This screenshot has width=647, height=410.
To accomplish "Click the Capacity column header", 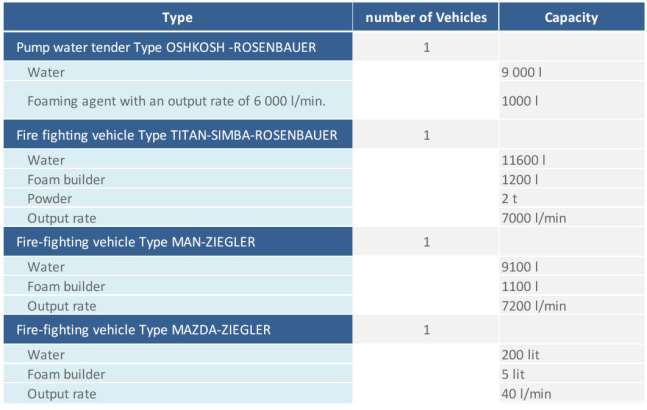I will (571, 17).
